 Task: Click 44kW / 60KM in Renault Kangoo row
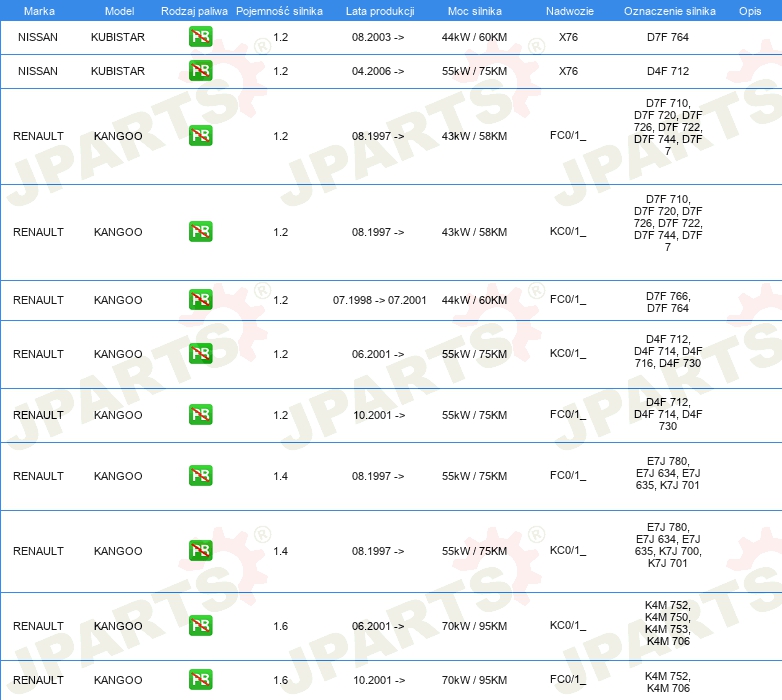tap(474, 300)
